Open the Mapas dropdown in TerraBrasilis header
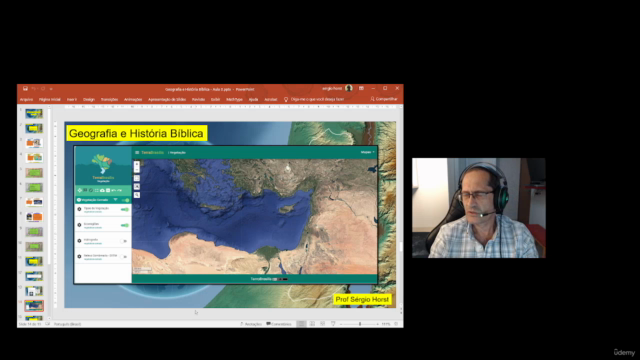The image size is (640, 360). click(x=367, y=152)
